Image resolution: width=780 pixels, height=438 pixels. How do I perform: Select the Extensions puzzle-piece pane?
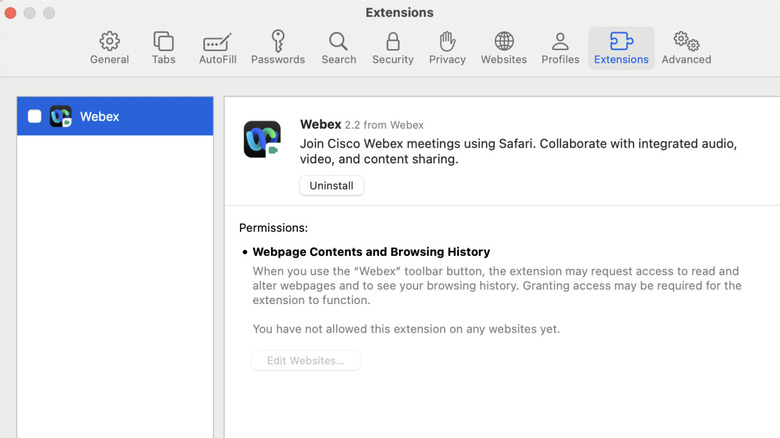pos(621,48)
